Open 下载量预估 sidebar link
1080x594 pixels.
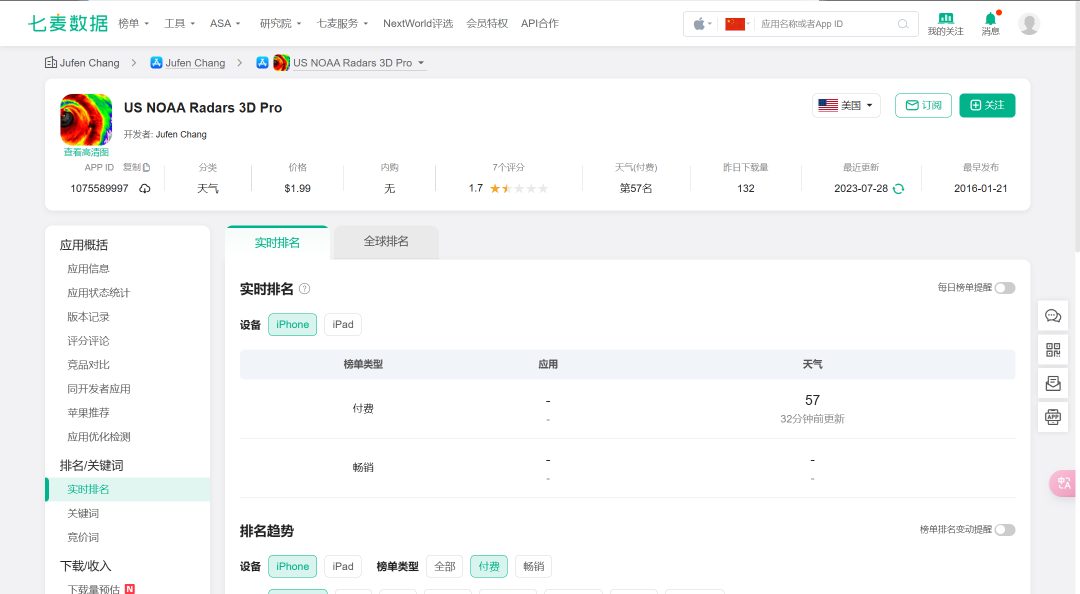pos(94,589)
